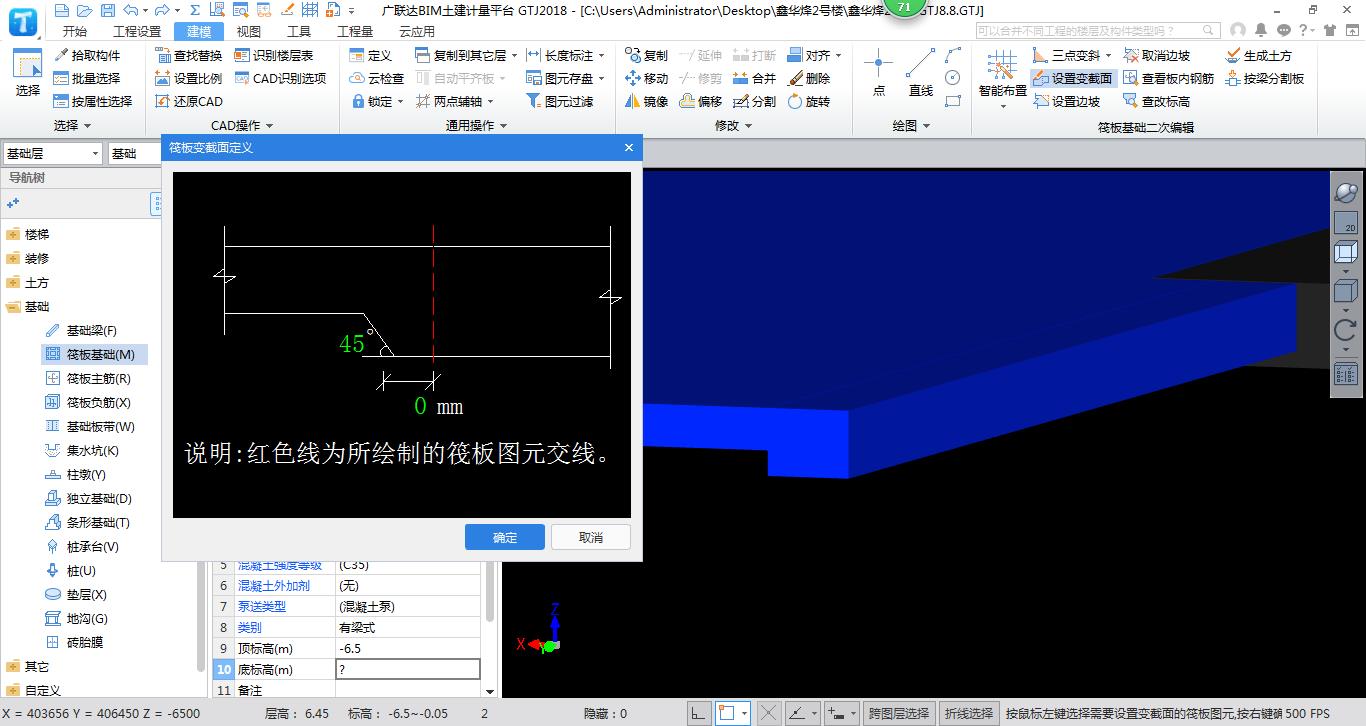1366x726 pixels.
Task: Click the 删除 delete tool
Action: pos(808,78)
